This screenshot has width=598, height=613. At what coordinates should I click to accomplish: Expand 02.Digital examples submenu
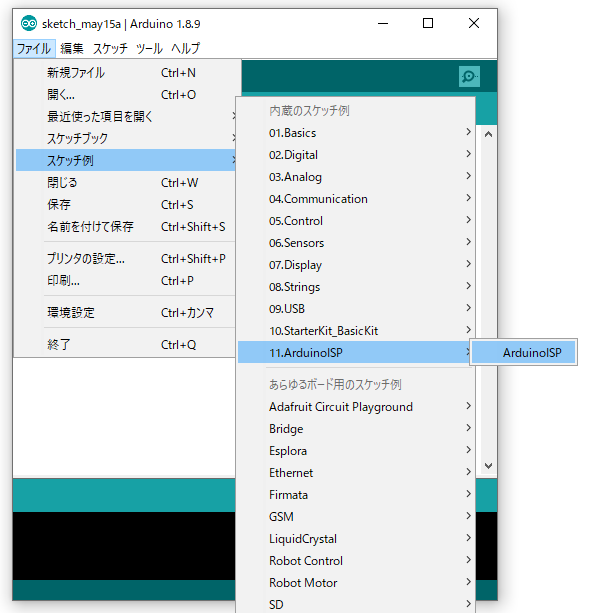tap(356, 154)
